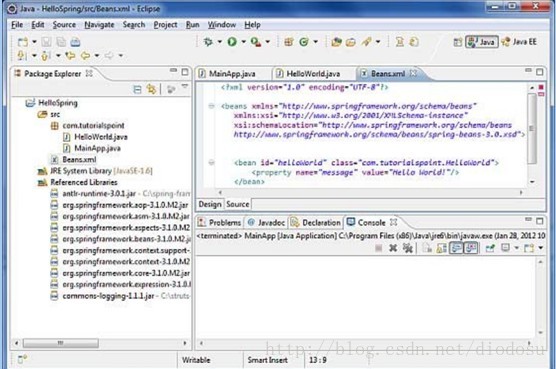This screenshot has height=369, width=556.
Task: Open the Window menu
Action: tap(222, 25)
